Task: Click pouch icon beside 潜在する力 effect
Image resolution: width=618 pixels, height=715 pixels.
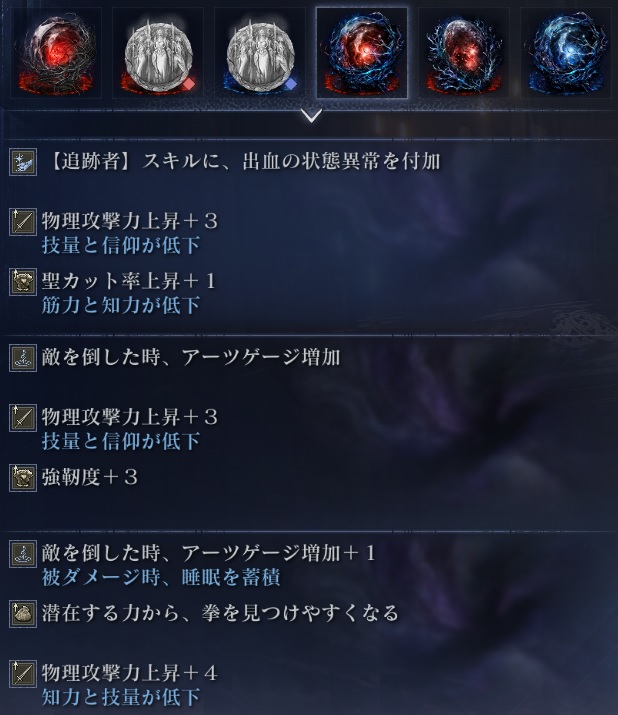Action: point(23,614)
